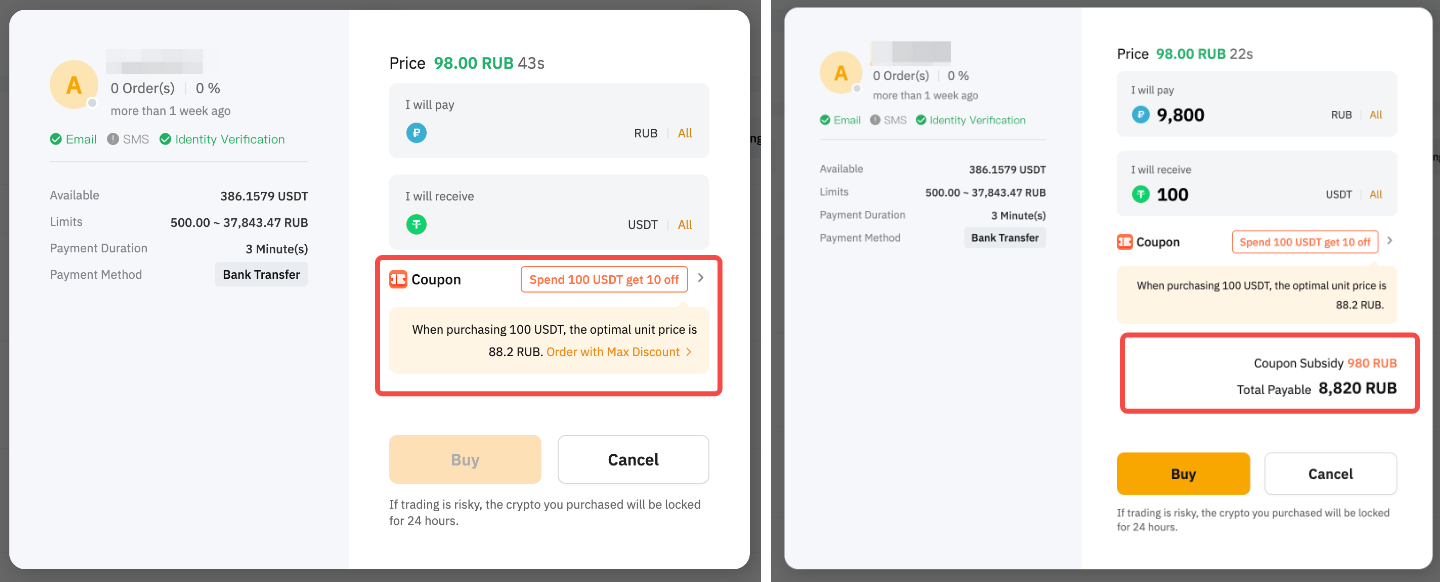This screenshot has width=1440, height=582.
Task: Click the coupon ticket icon above Coupon Subsidy
Action: (x=1125, y=242)
